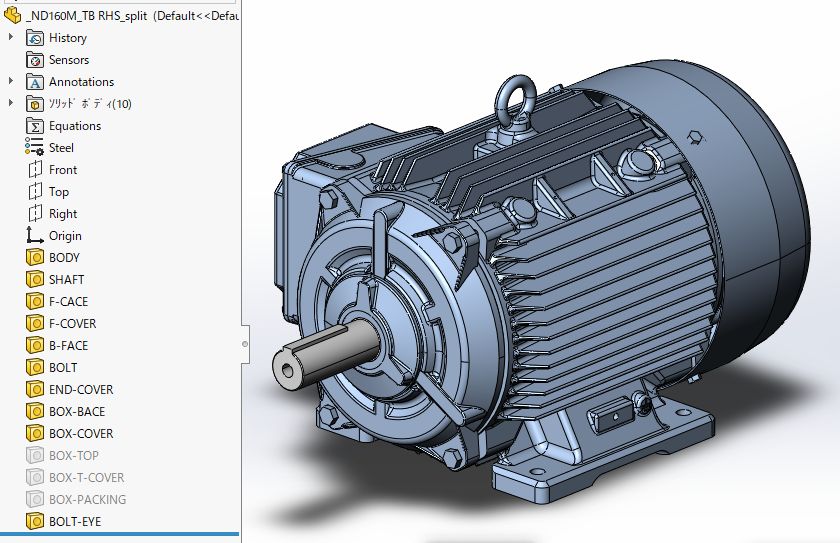Click the Sensors icon in tree

click(35, 60)
